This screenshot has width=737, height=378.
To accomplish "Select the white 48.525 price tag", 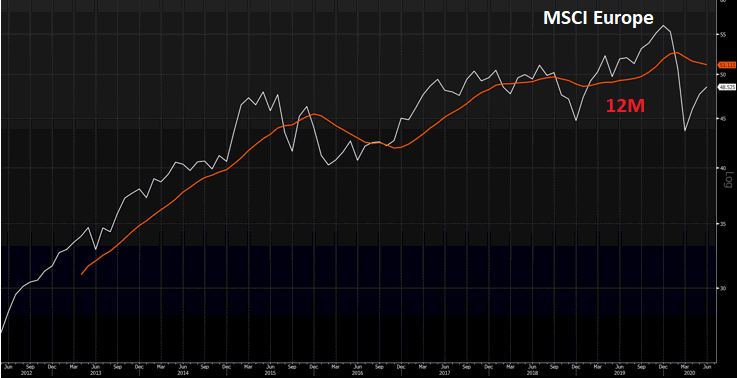I will point(727,87).
